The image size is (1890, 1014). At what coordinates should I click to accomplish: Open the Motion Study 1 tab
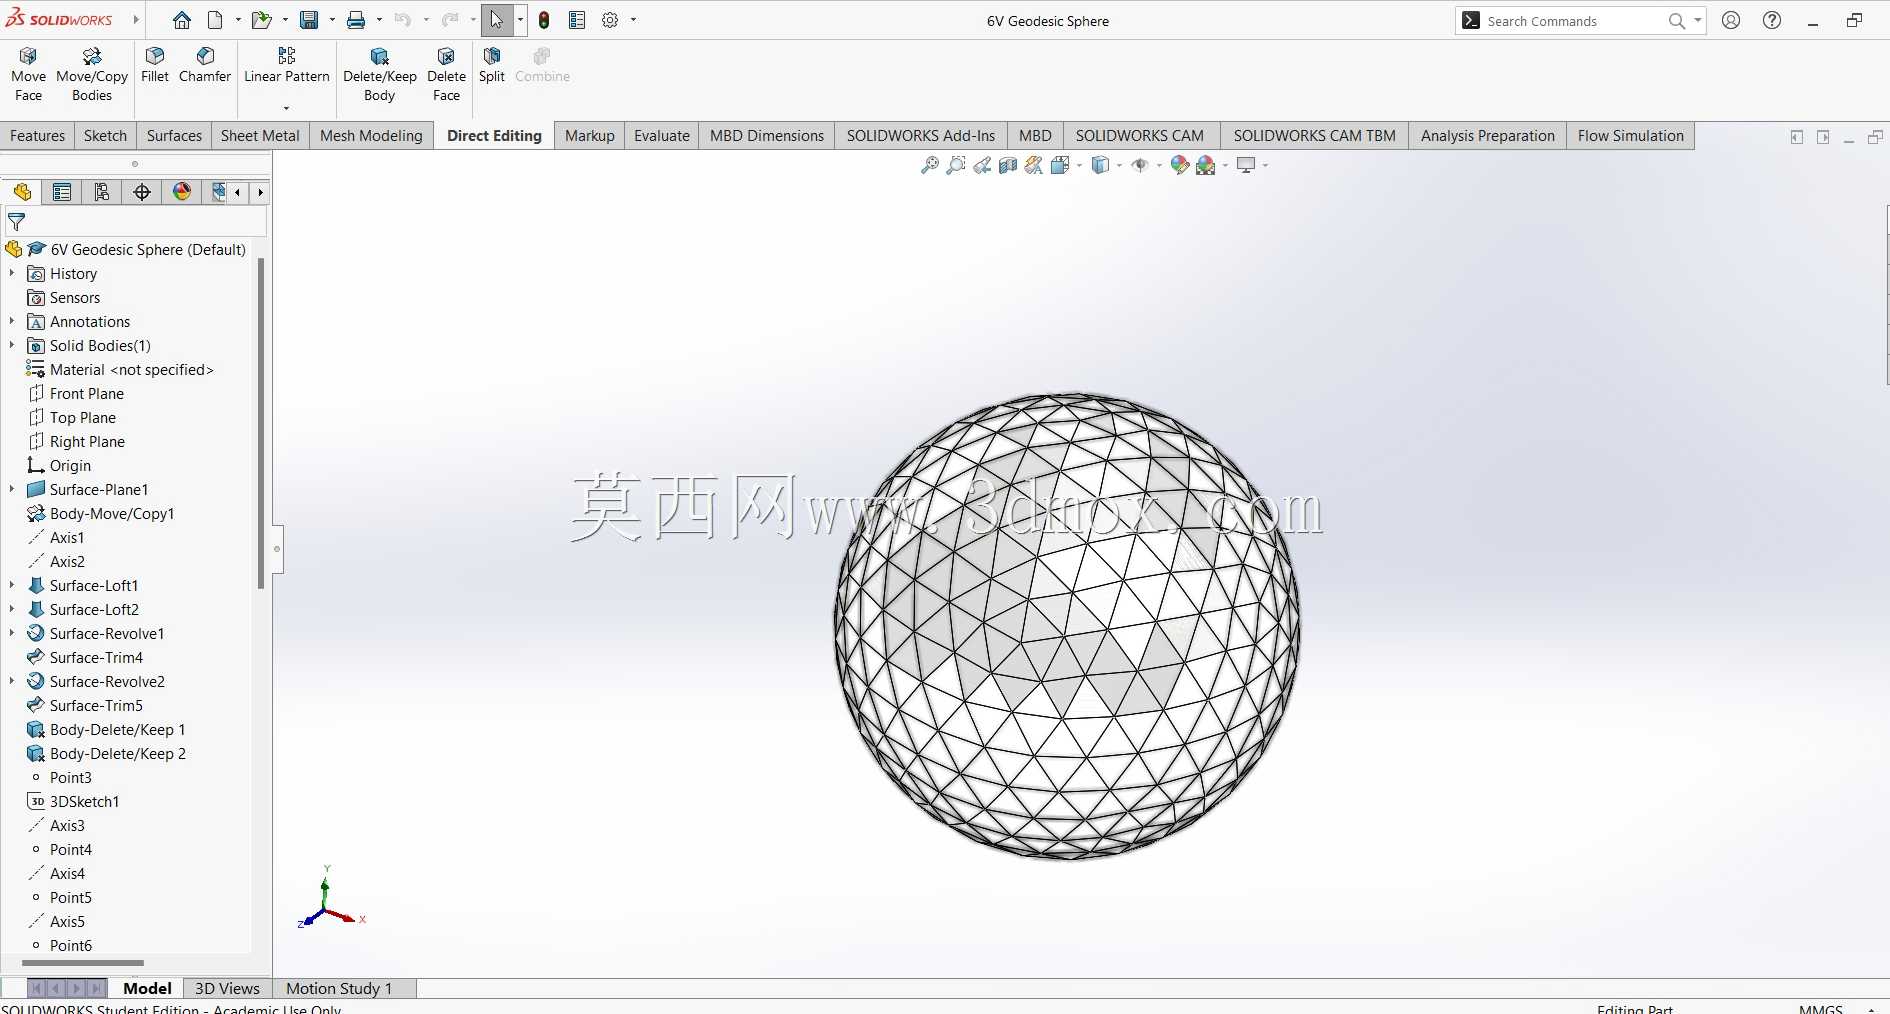339,988
